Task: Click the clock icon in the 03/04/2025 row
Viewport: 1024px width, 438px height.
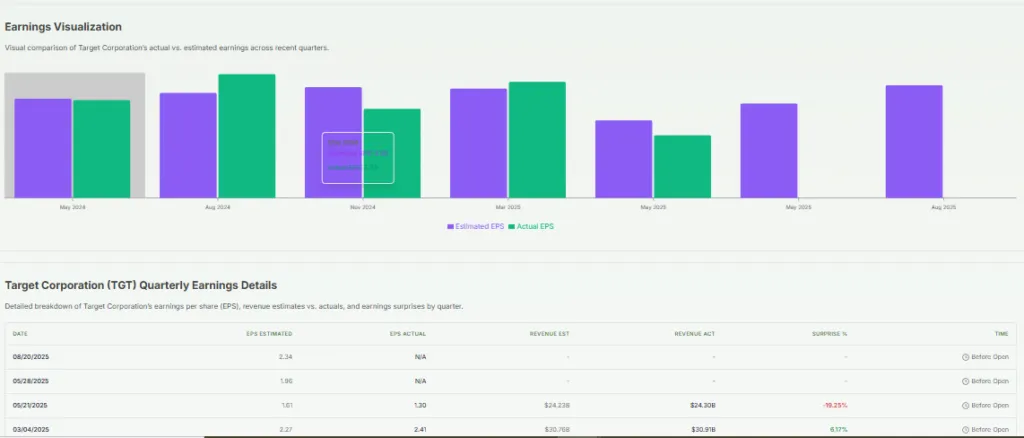Action: 966,429
